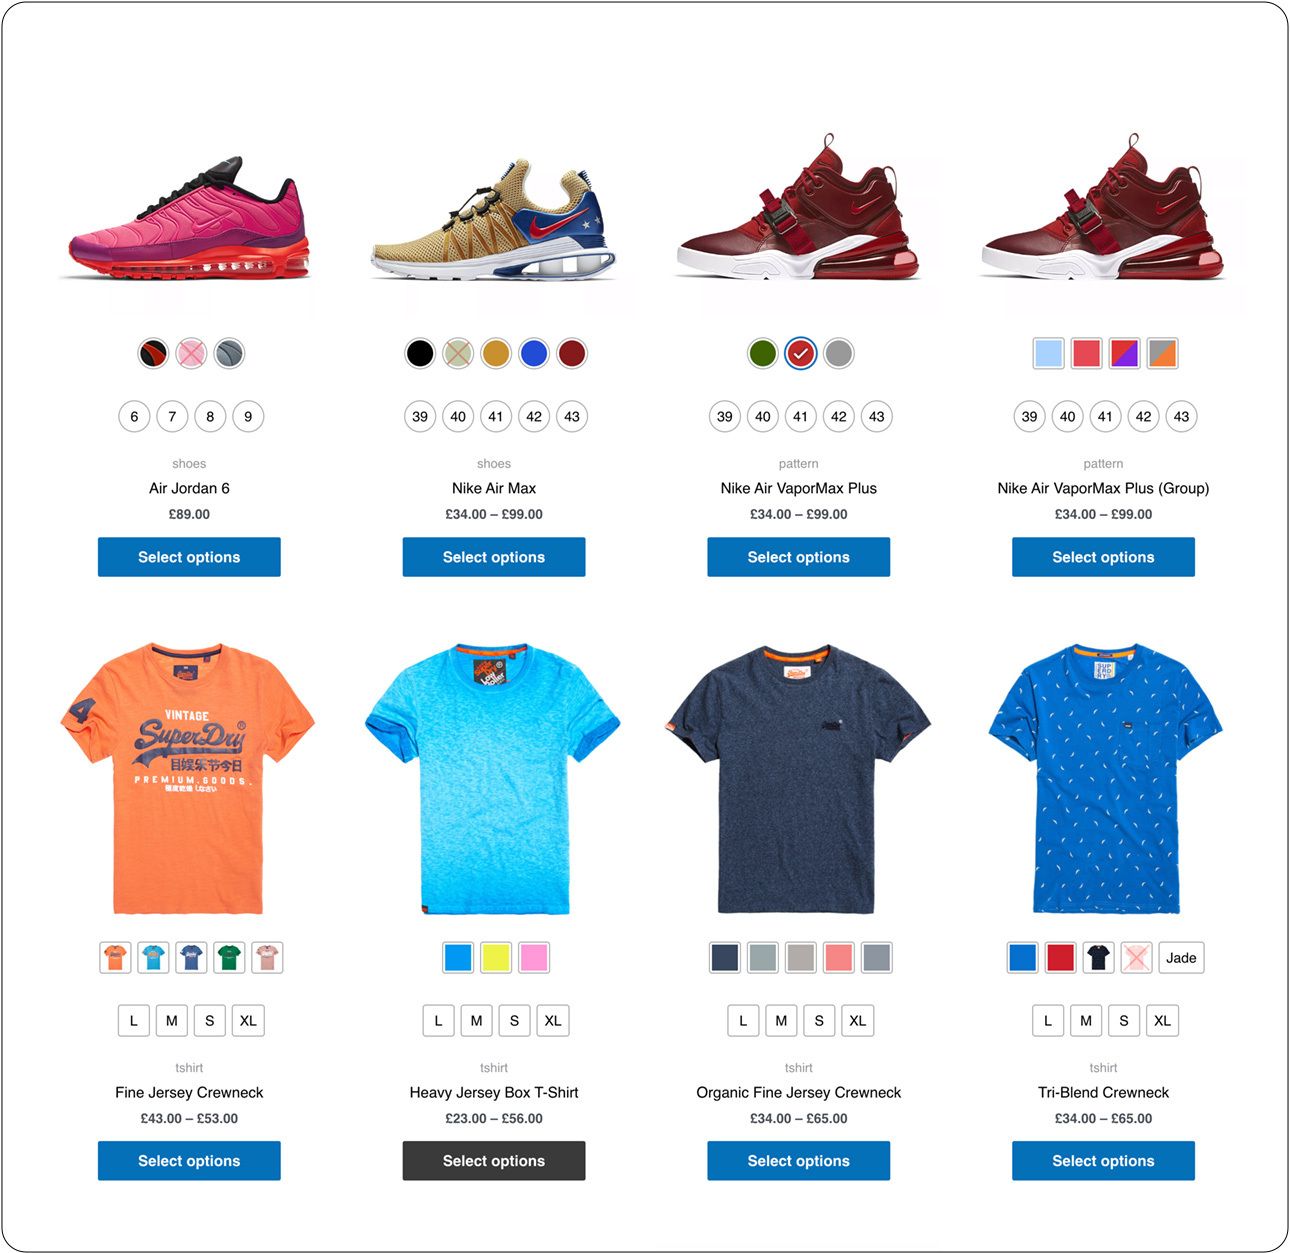Select size 8 for Air Jordan 6
This screenshot has height=1253, width=1290.
[x=210, y=416]
